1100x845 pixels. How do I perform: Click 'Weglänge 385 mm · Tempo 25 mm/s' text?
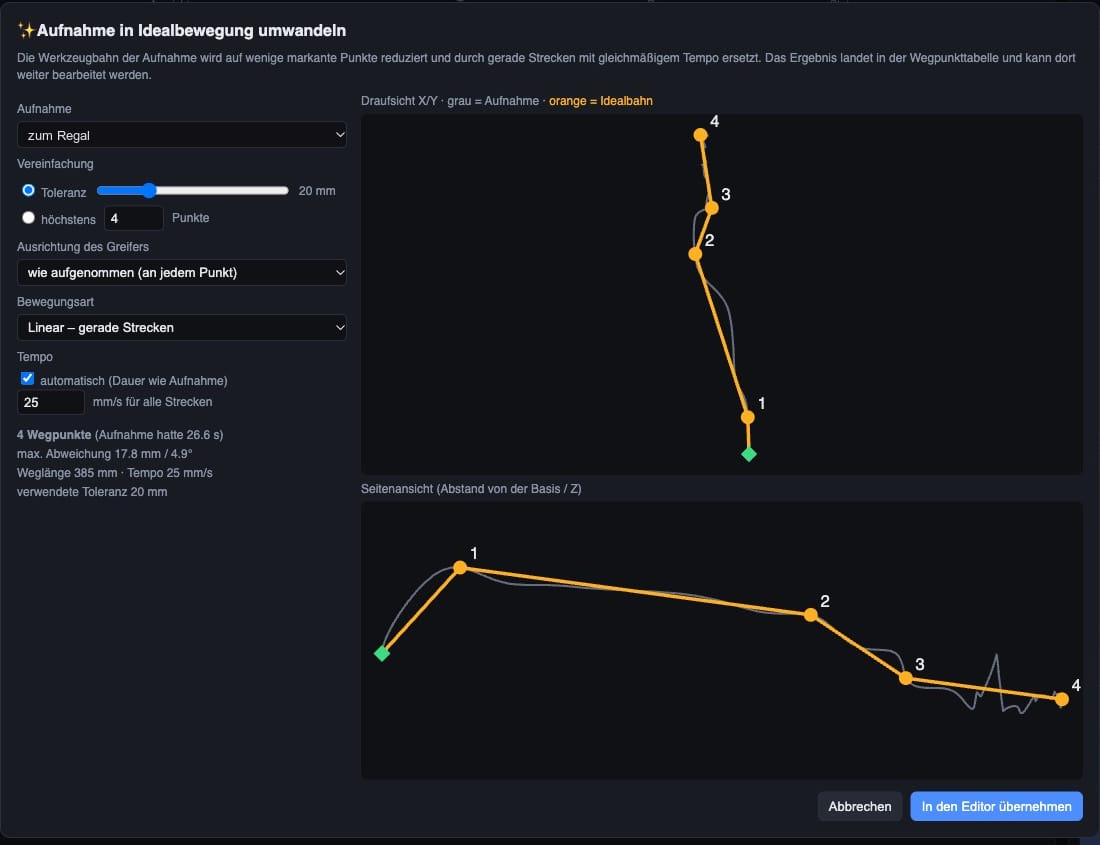[x=114, y=473]
